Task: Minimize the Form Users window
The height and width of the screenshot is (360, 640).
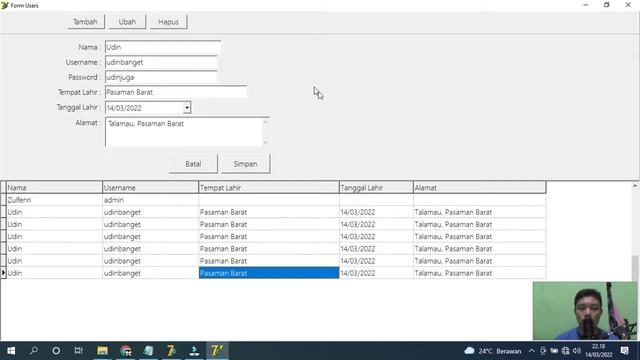Action: 586,5
